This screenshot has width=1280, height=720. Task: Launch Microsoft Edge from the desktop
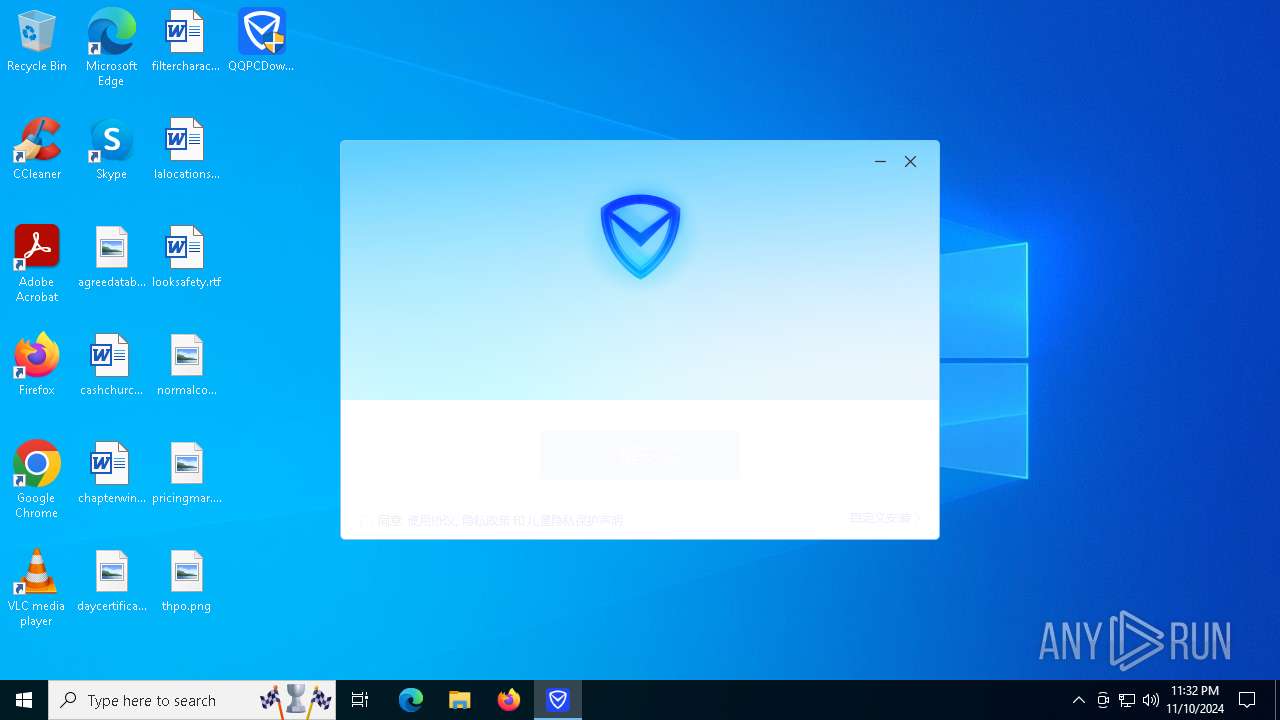(x=111, y=48)
